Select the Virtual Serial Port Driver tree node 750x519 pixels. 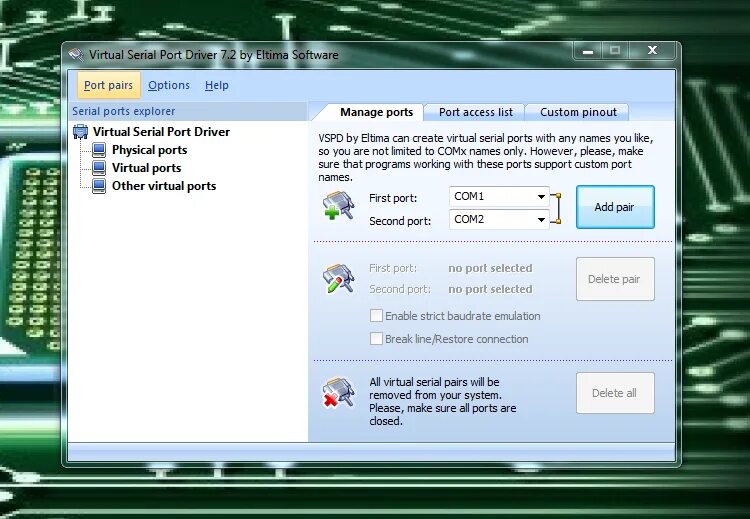click(x=161, y=132)
